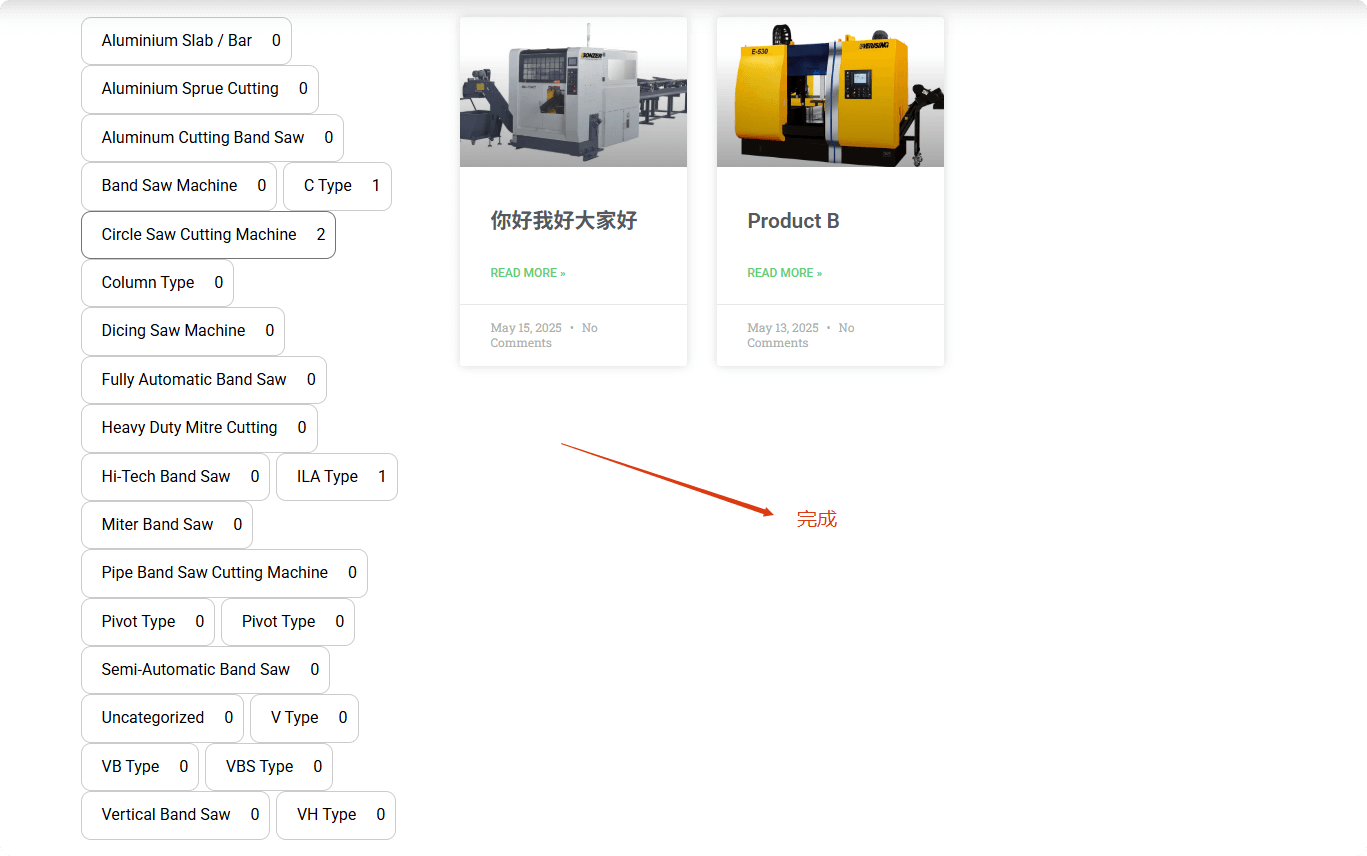Select the C Type category
Viewport: 1367px width, 856px height.
point(337,186)
